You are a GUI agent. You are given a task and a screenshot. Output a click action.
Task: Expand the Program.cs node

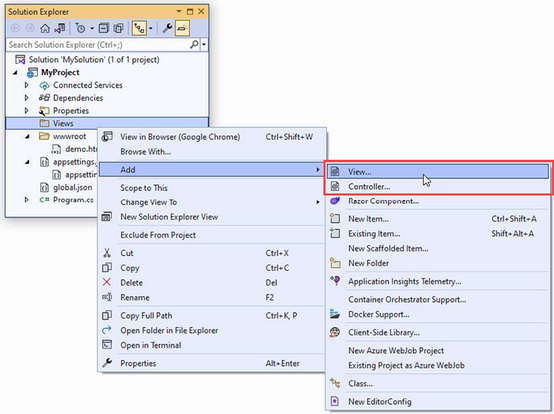coord(26,200)
